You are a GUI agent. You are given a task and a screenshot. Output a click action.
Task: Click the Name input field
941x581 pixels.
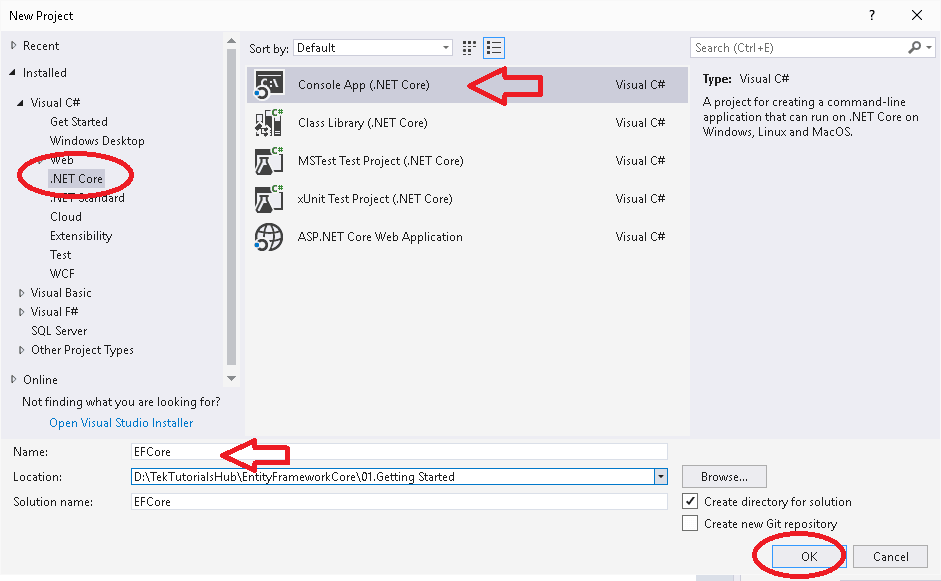tap(399, 451)
